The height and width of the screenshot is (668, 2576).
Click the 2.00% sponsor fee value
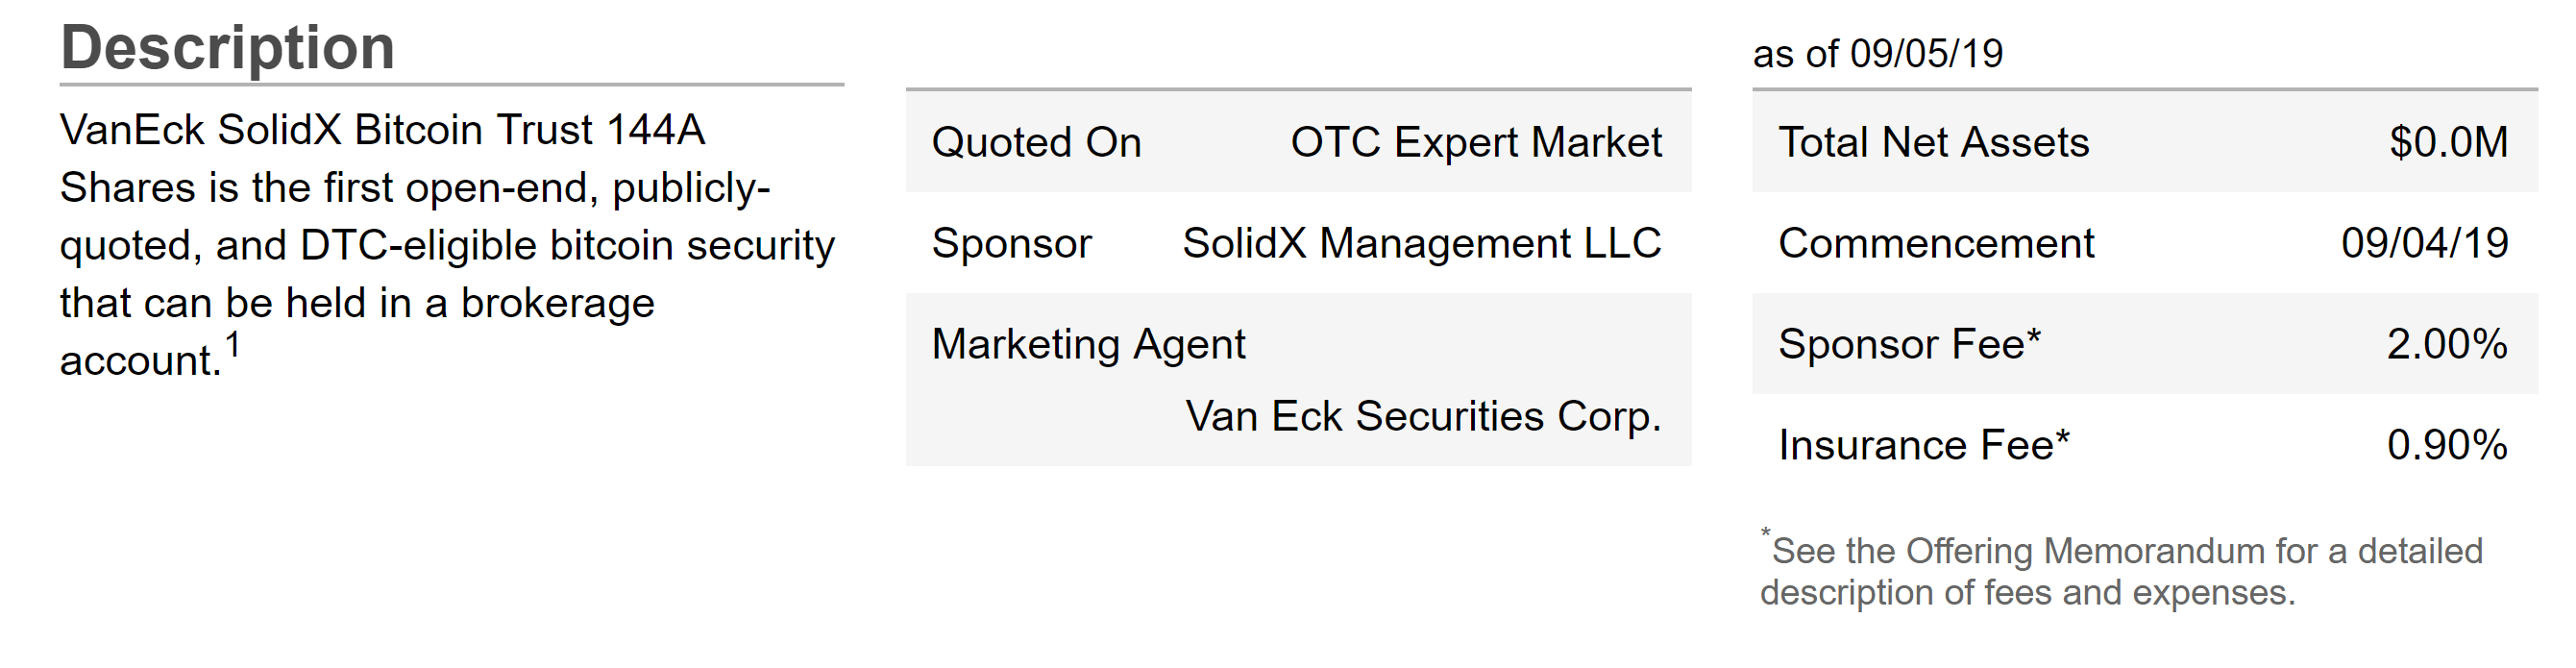point(2446,345)
